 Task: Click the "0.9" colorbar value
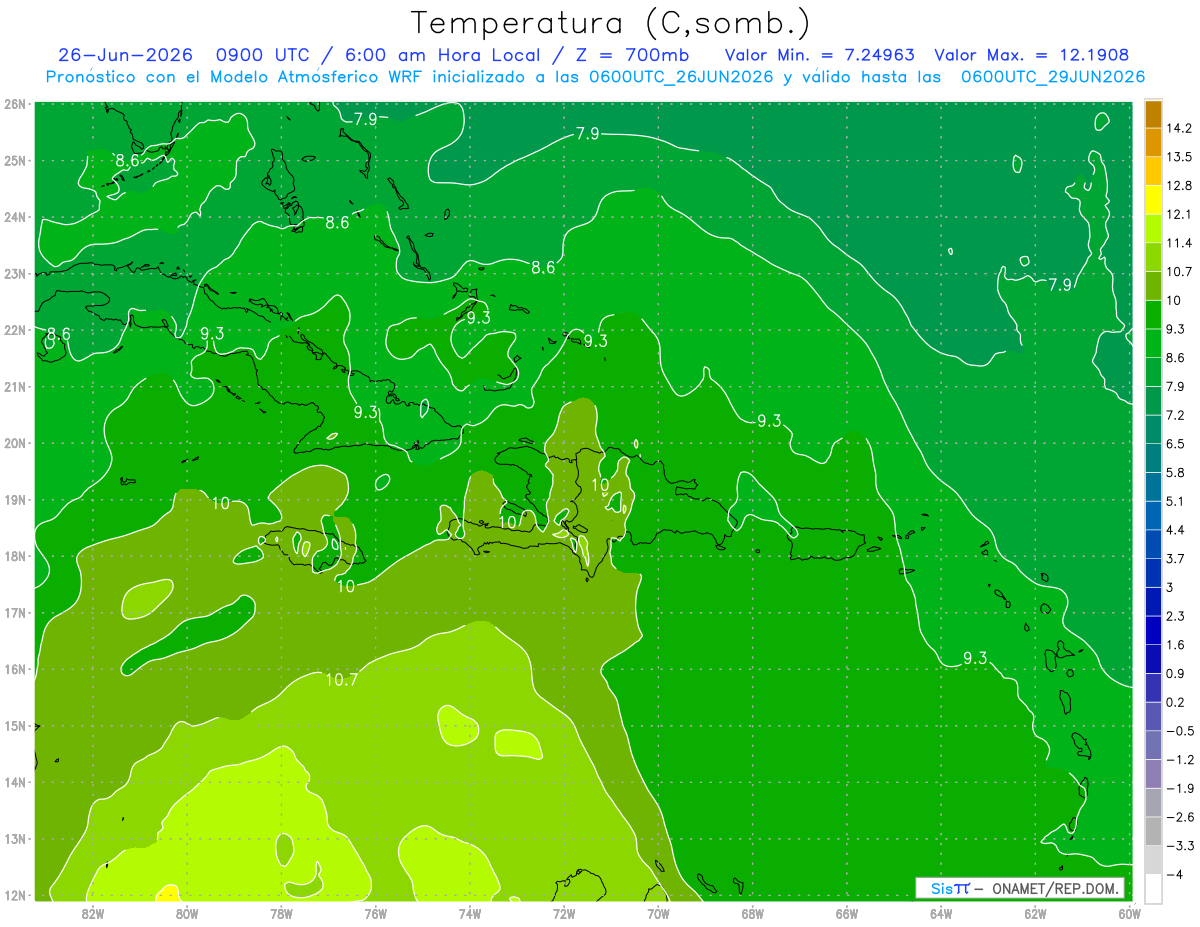1173,673
